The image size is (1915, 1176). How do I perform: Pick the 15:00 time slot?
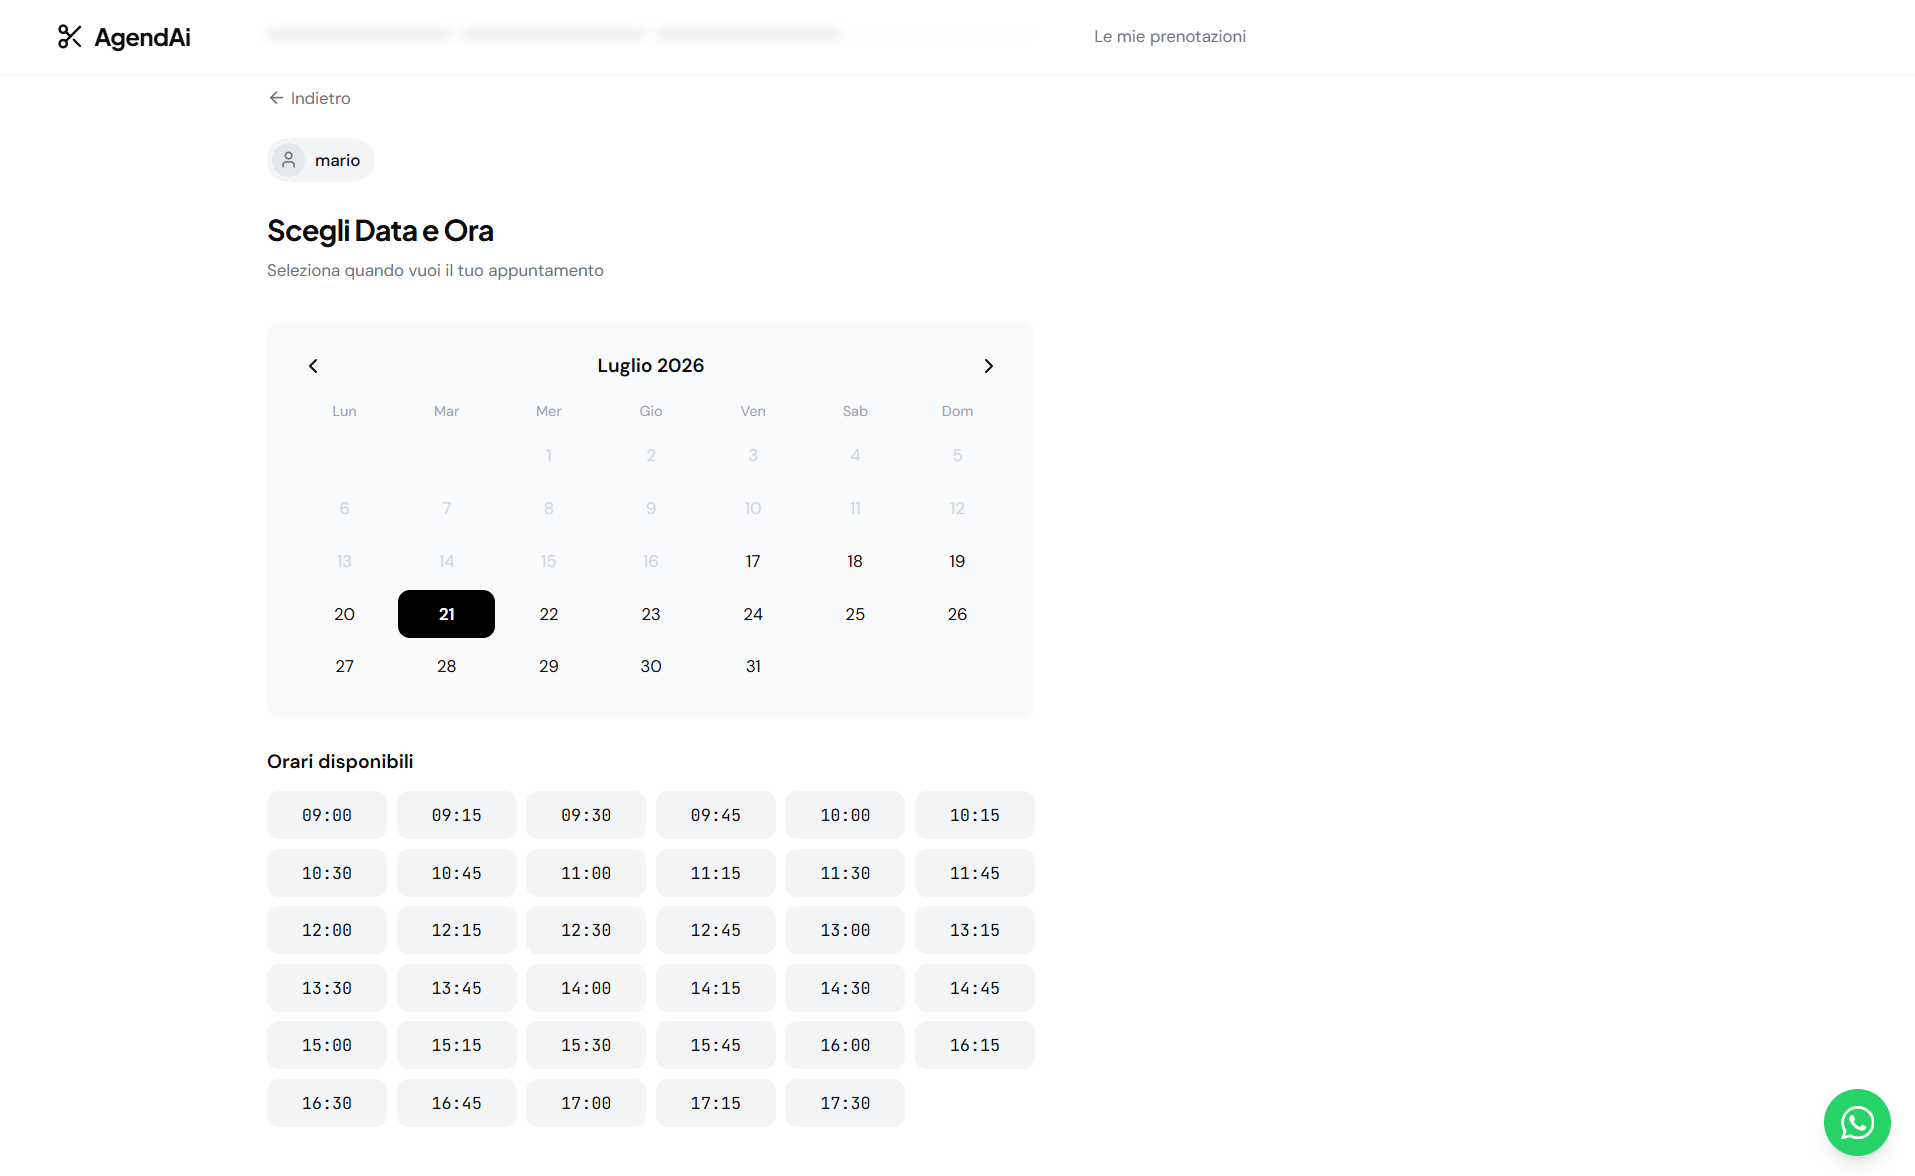tap(327, 1045)
